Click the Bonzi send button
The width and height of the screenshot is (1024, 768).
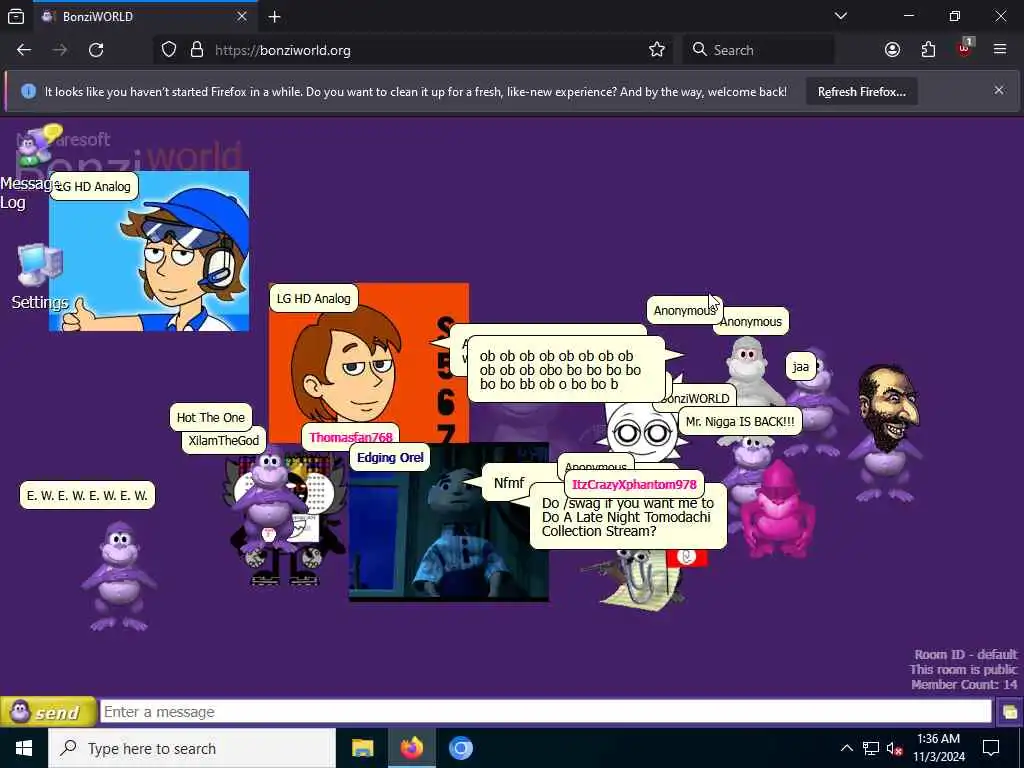click(x=48, y=712)
